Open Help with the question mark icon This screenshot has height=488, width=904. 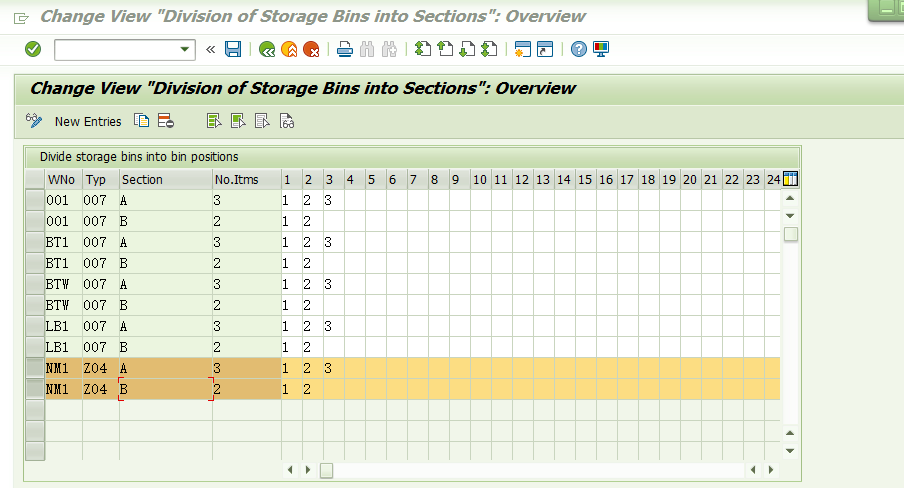[x=578, y=50]
